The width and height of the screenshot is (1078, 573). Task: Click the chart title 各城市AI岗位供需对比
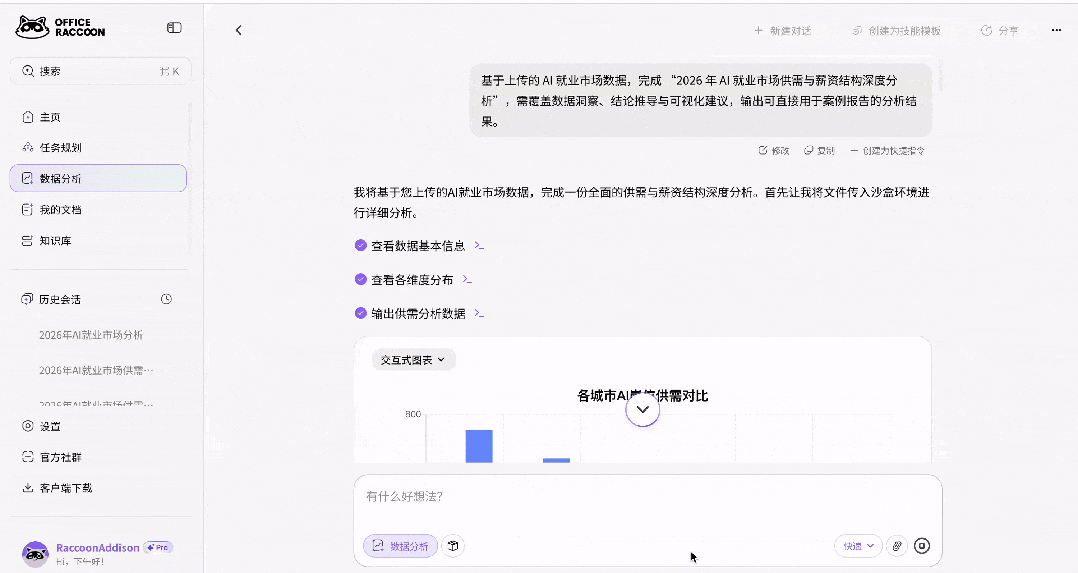pos(642,396)
